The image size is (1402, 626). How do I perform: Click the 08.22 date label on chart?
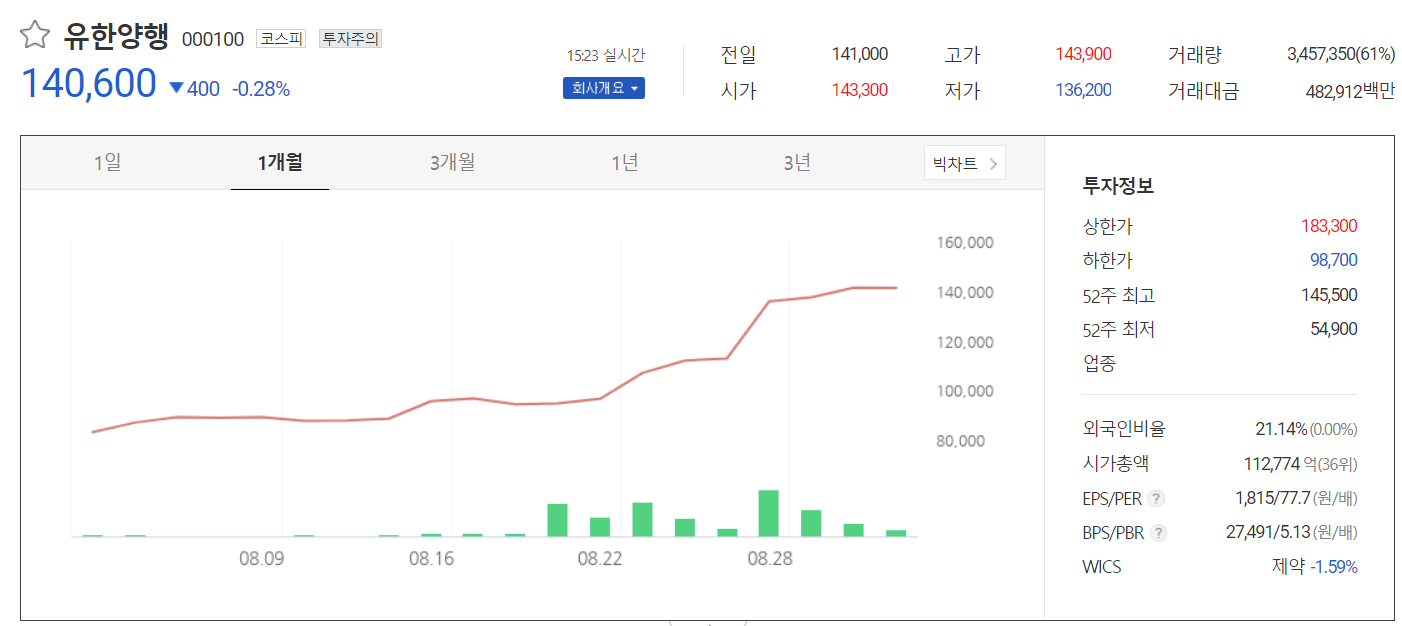click(600, 559)
